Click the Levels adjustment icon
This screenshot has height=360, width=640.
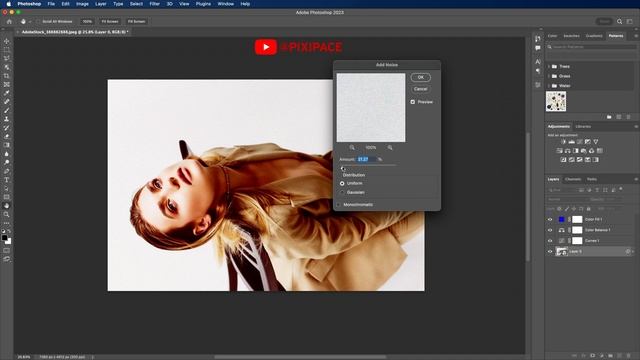tap(571, 142)
